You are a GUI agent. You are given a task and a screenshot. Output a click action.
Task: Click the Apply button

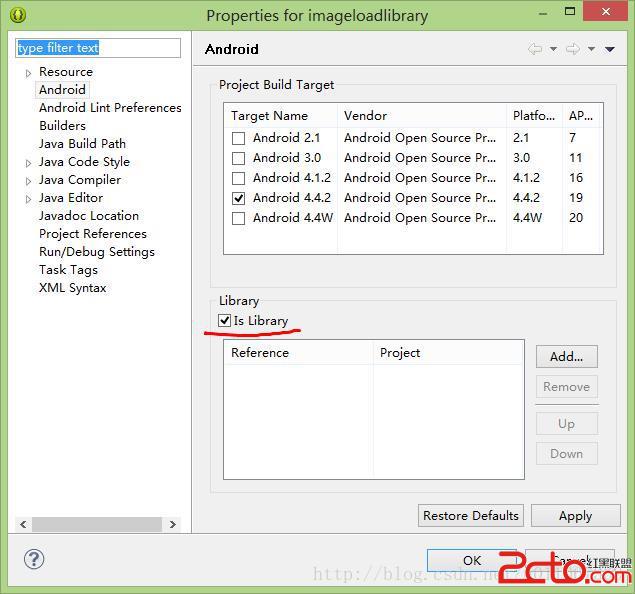[575, 515]
